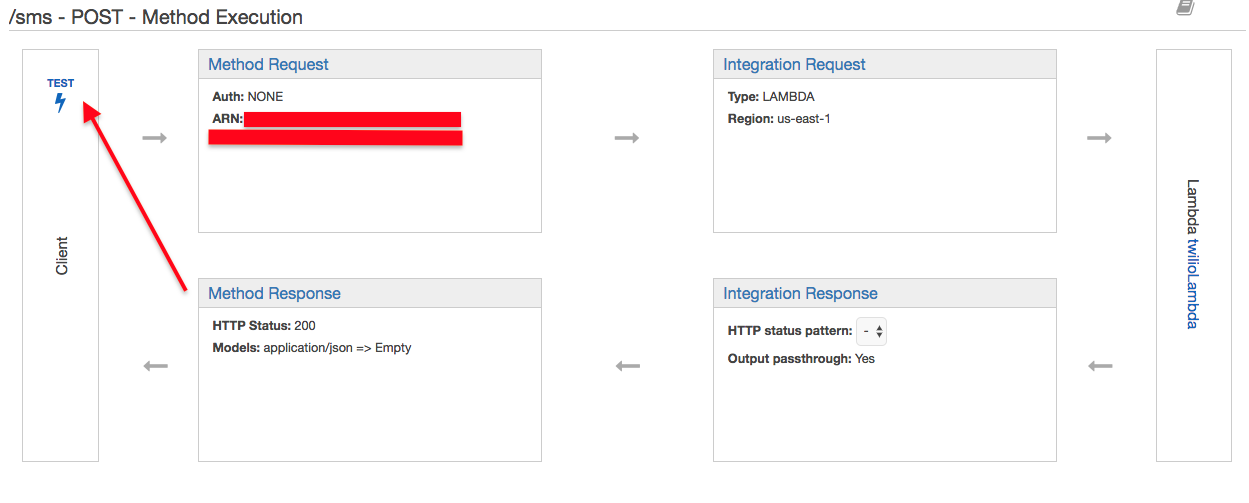Click arrow between Method and Integration Request
The height and width of the screenshot is (503, 1249).
click(626, 137)
